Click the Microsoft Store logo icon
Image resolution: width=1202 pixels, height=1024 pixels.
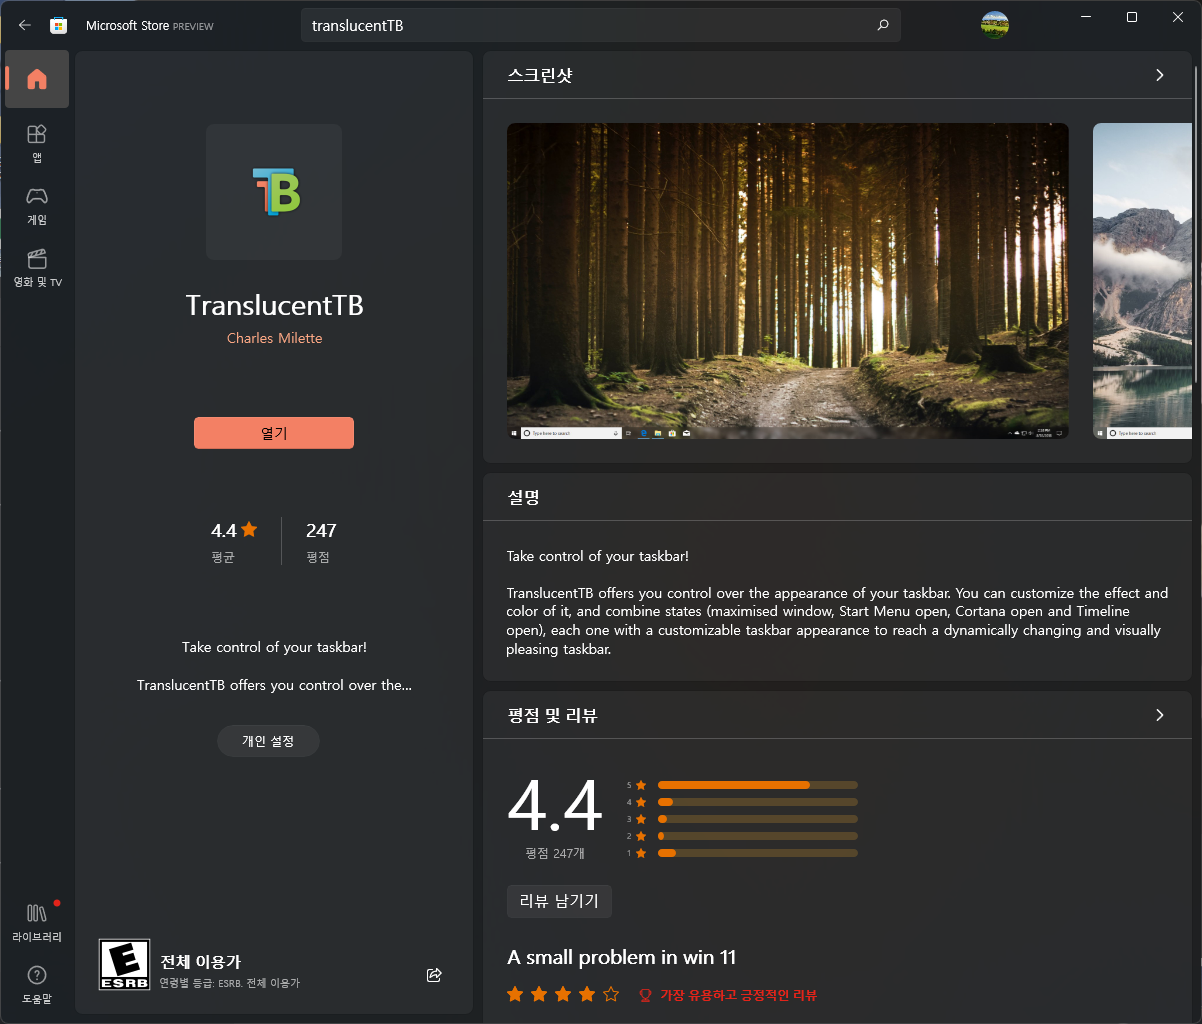click(59, 25)
